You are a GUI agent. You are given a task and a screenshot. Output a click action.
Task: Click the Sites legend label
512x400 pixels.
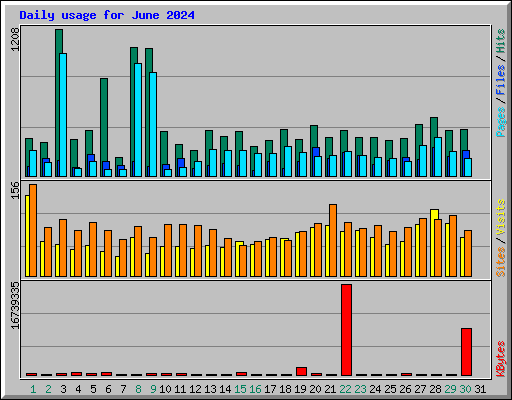coord(501,262)
